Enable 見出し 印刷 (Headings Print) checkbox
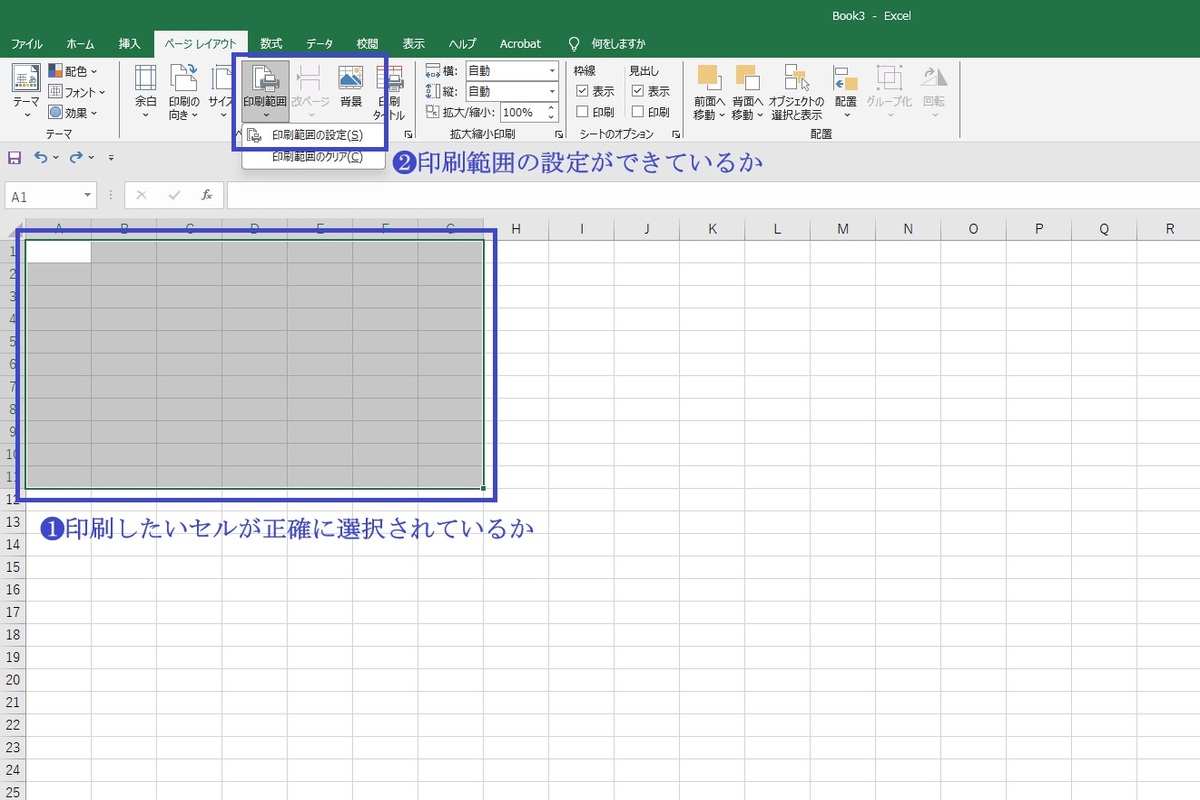This screenshot has width=1200, height=800. tap(637, 112)
